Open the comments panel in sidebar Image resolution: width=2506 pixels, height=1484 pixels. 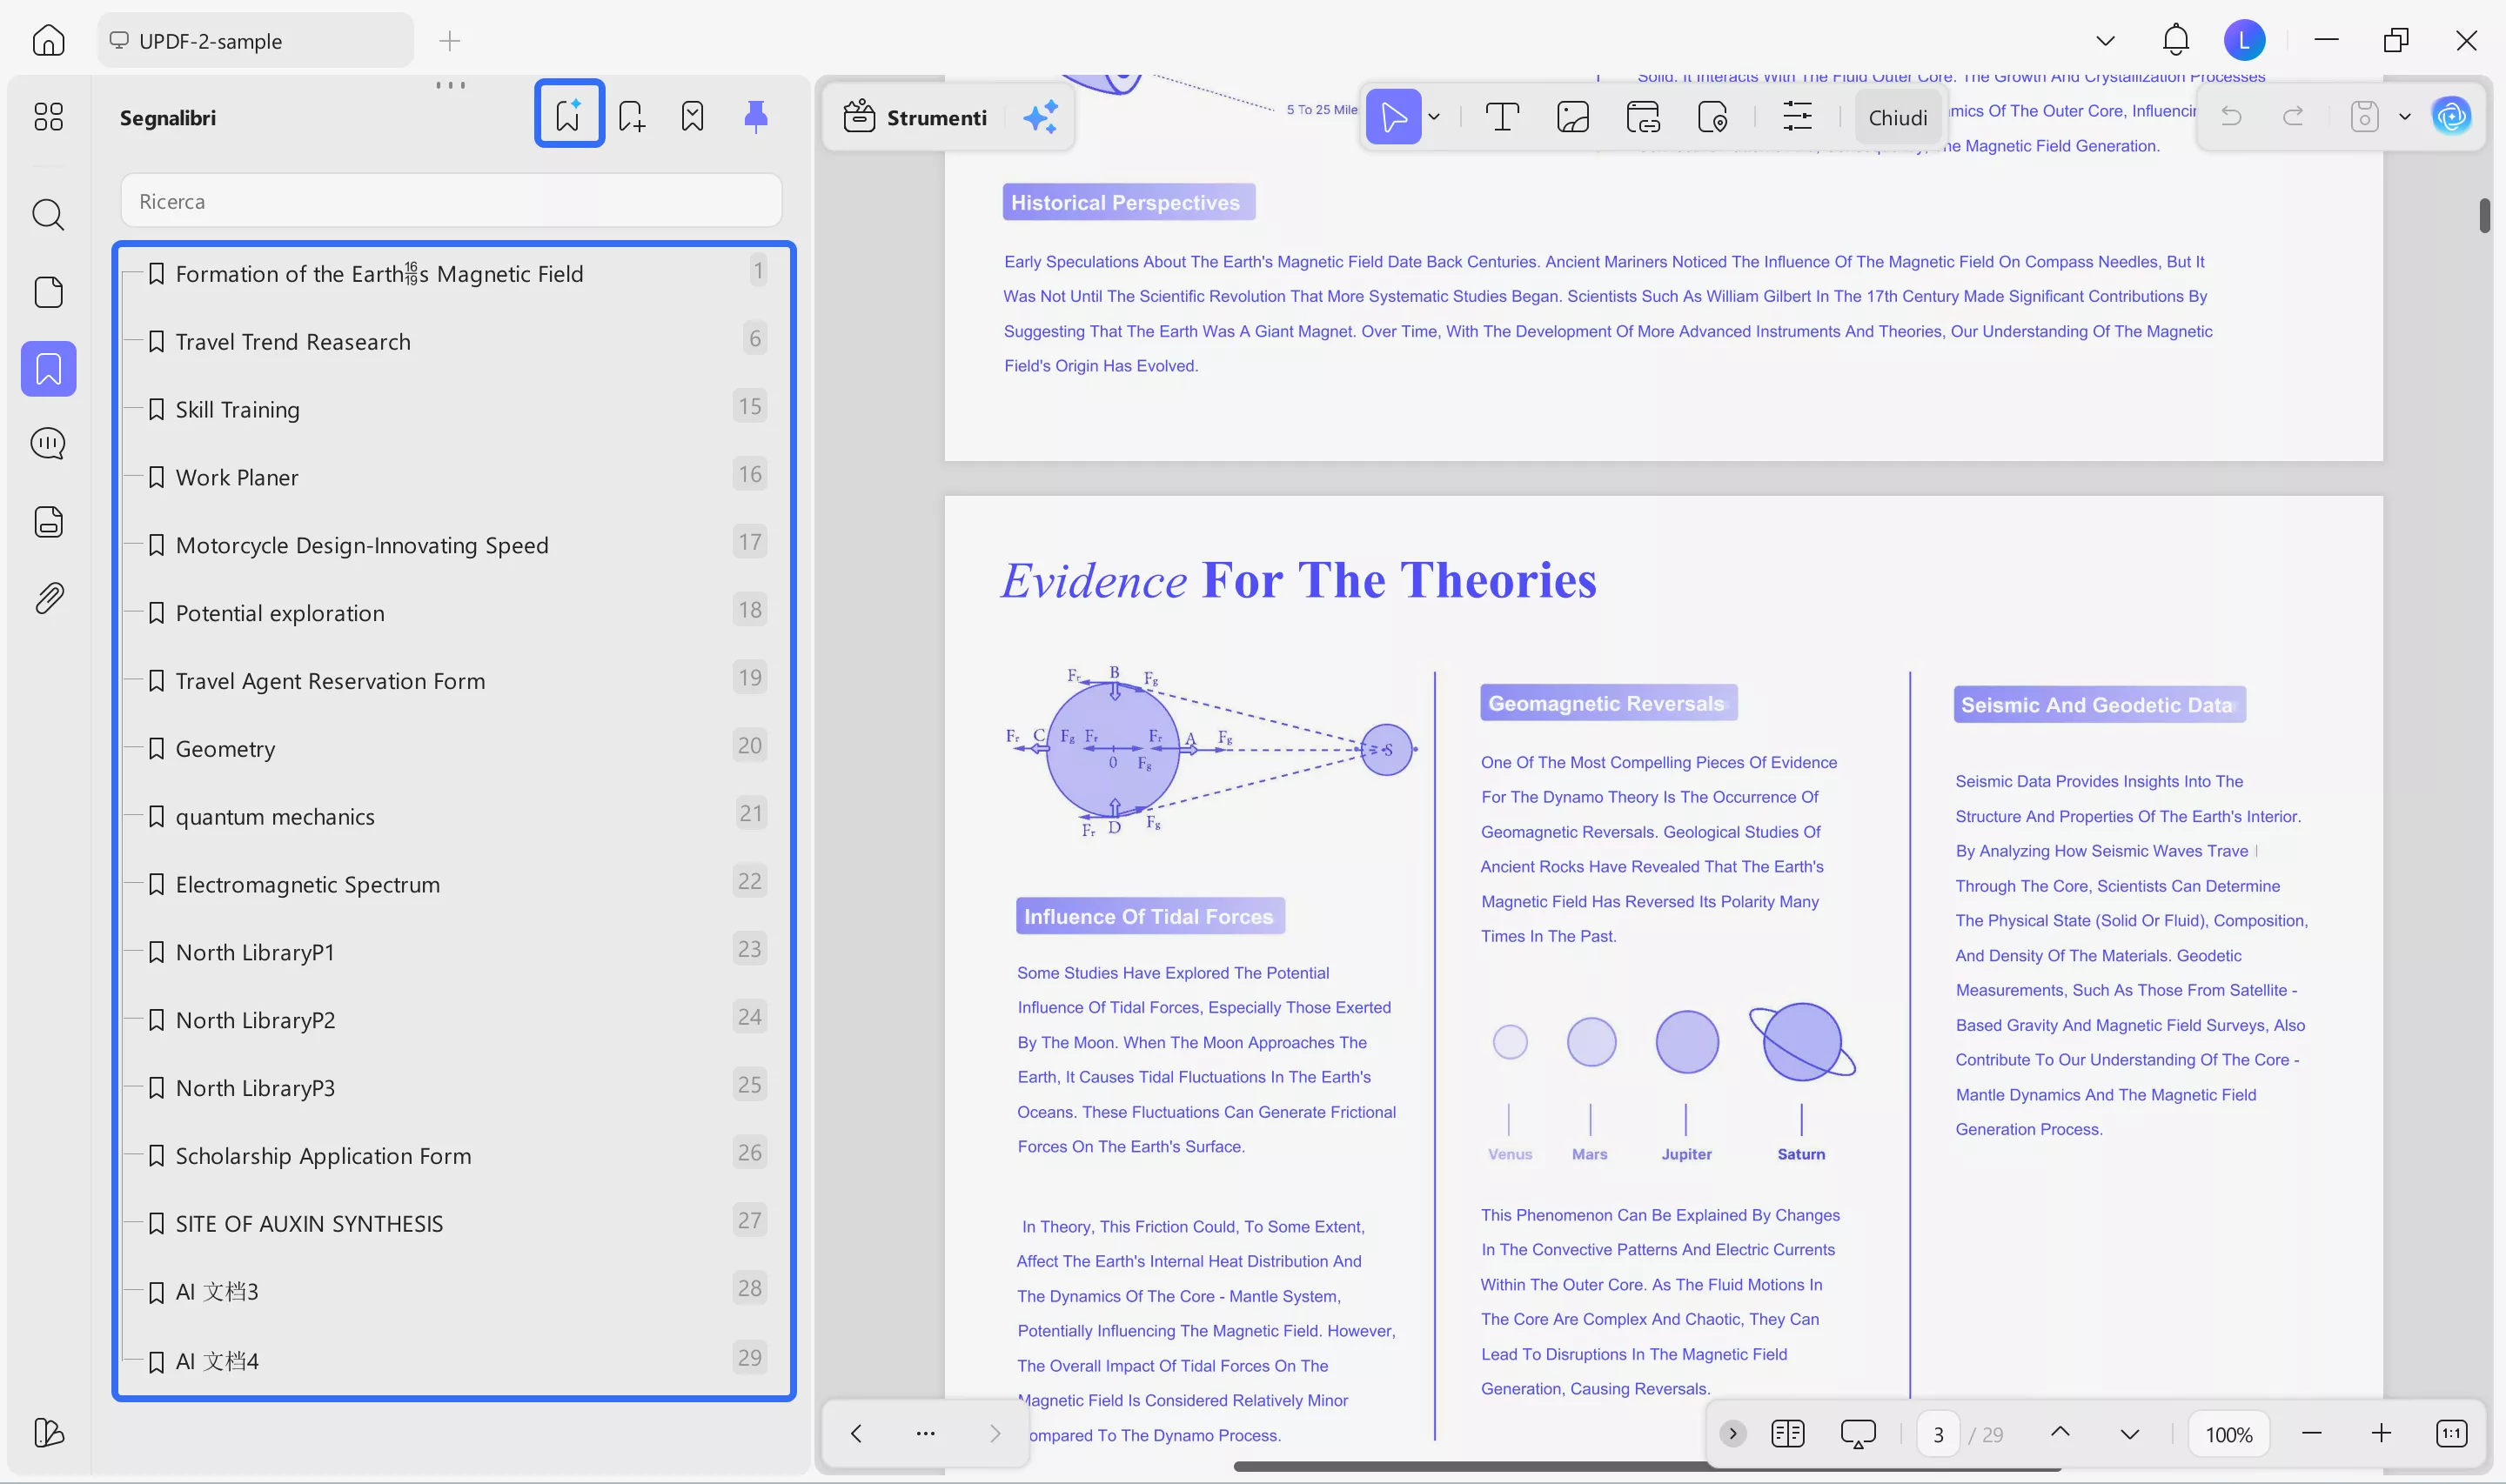coord(48,443)
